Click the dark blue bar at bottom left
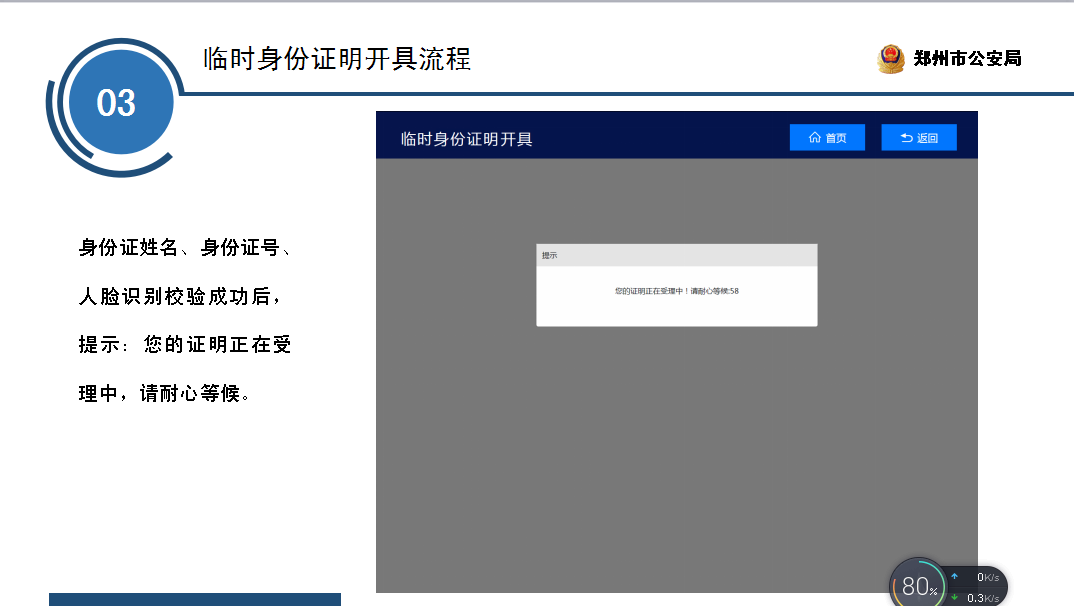Screen dimensions: 1074x606 [x=194, y=599]
